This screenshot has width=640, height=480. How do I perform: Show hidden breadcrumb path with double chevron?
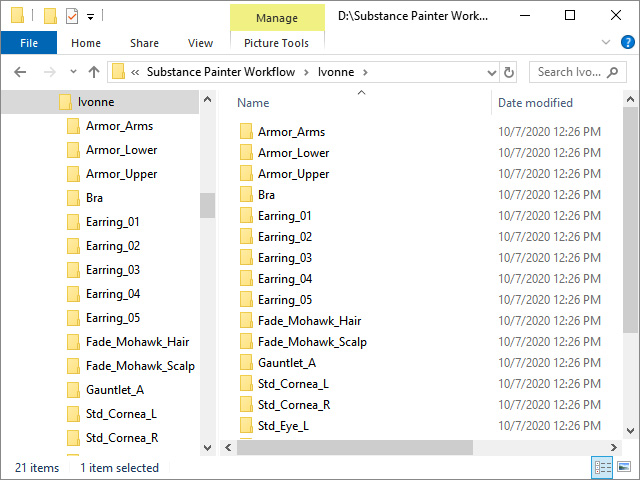(135, 73)
